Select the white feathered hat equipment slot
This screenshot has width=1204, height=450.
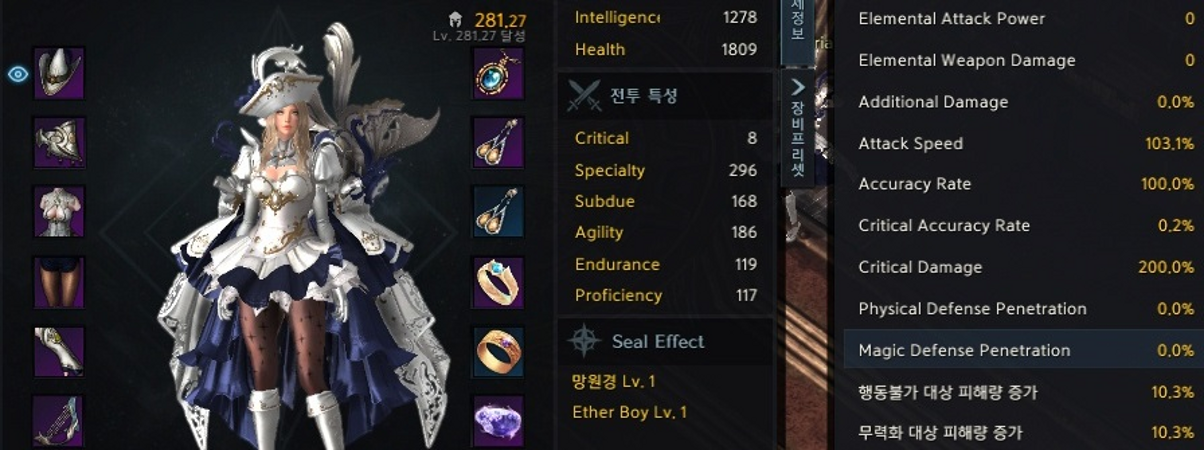coord(59,73)
